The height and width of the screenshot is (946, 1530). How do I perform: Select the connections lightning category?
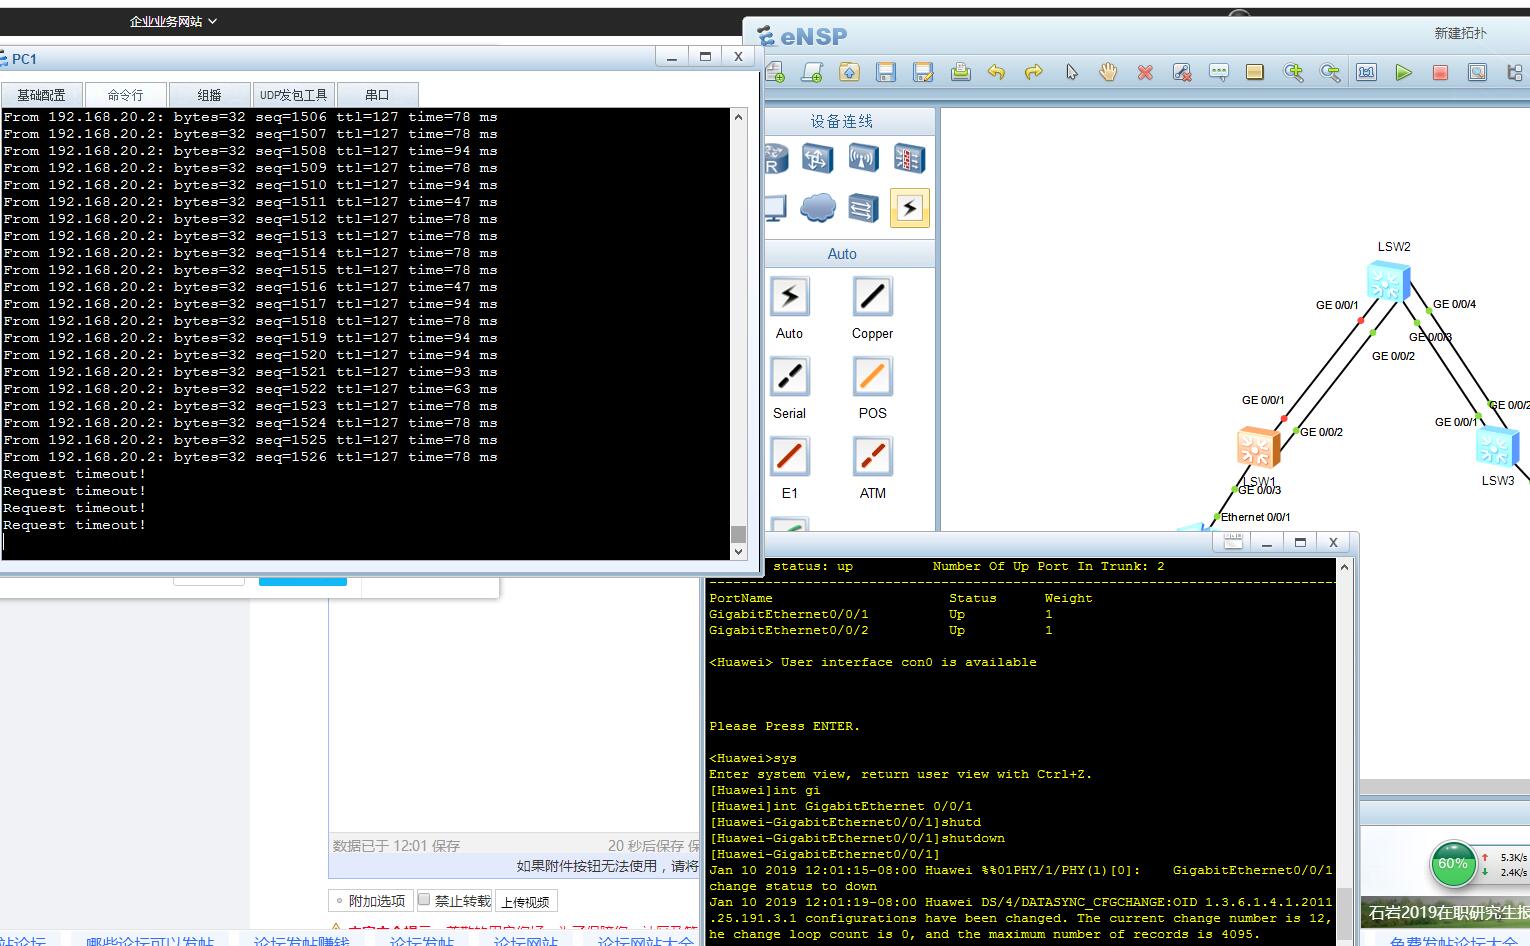(909, 208)
